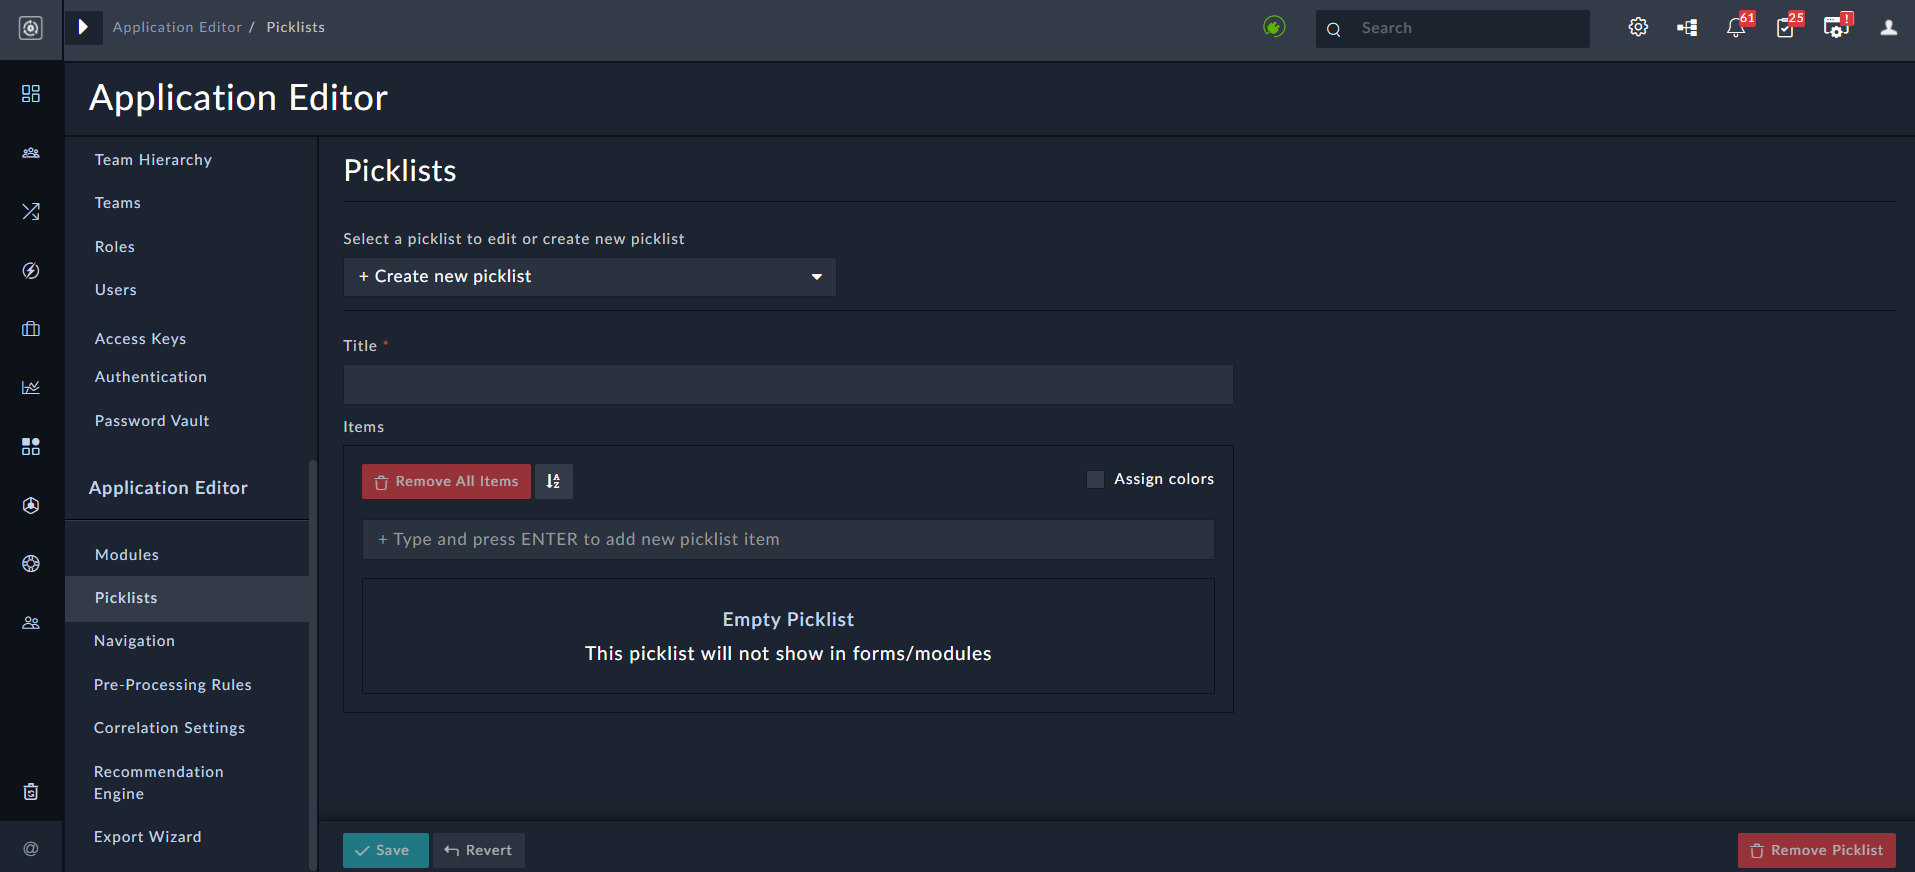1915x872 pixels.
Task: Open Users in the side menu
Action: tap(116, 290)
